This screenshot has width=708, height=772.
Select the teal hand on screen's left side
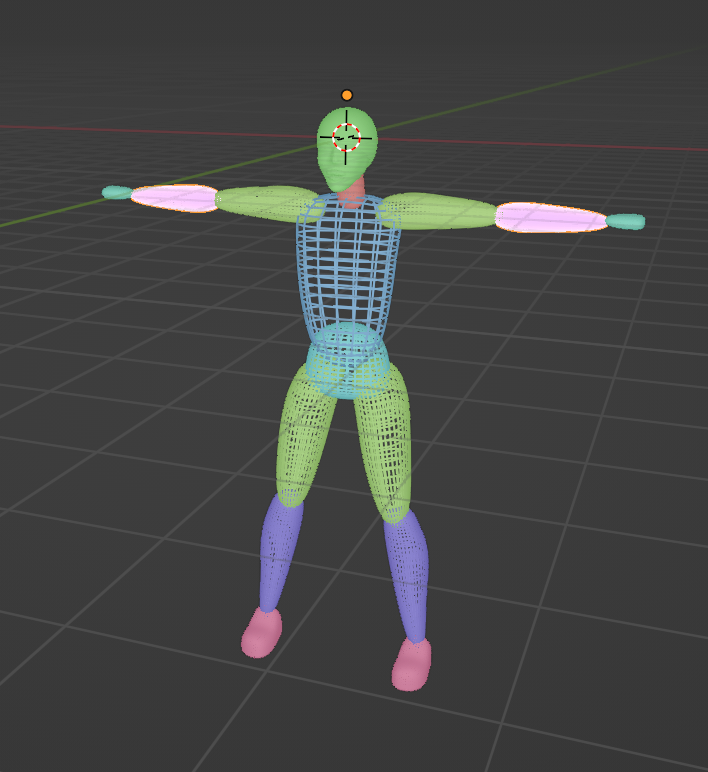pyautogui.click(x=117, y=192)
